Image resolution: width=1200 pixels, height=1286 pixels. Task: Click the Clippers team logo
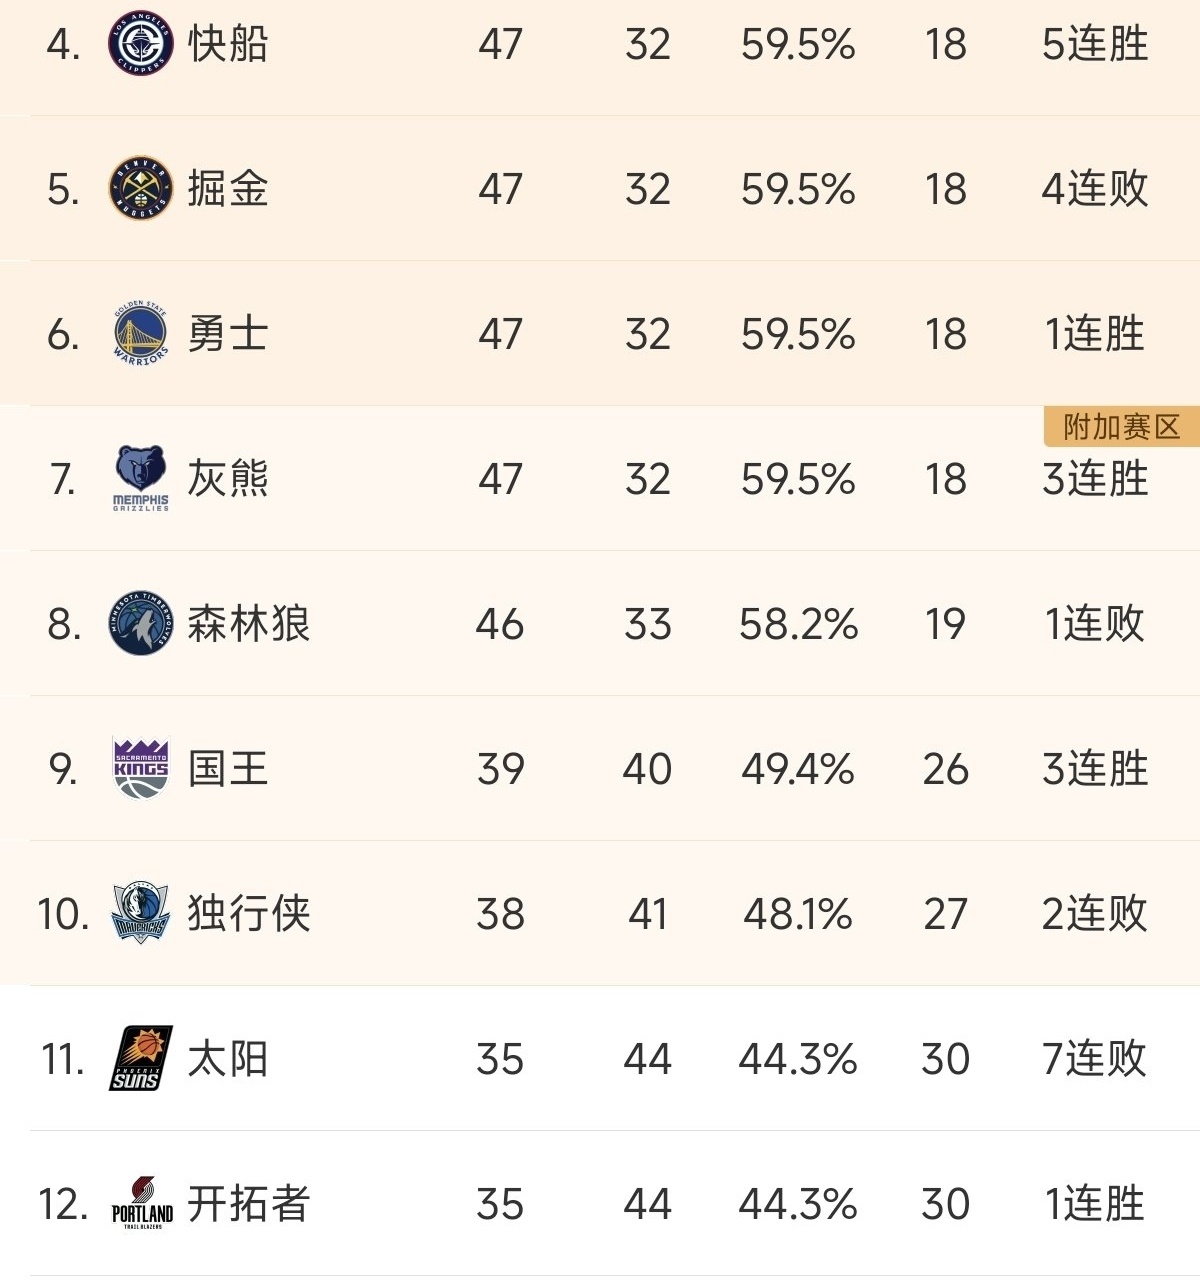[140, 44]
